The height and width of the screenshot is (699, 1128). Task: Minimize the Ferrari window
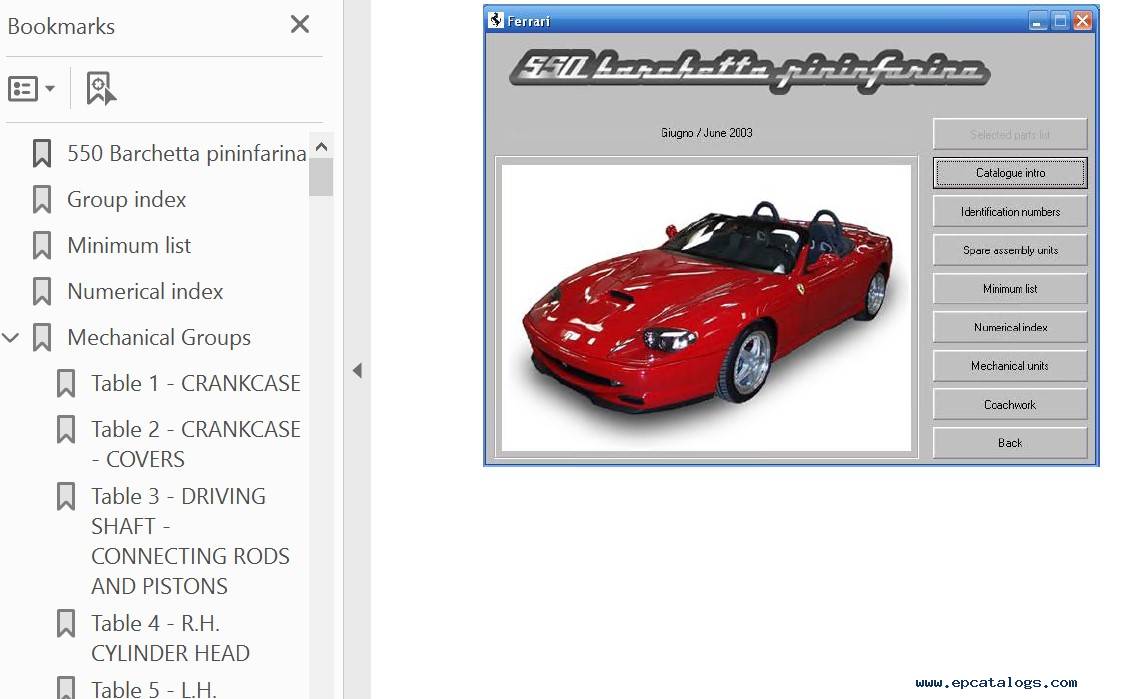pos(1037,21)
